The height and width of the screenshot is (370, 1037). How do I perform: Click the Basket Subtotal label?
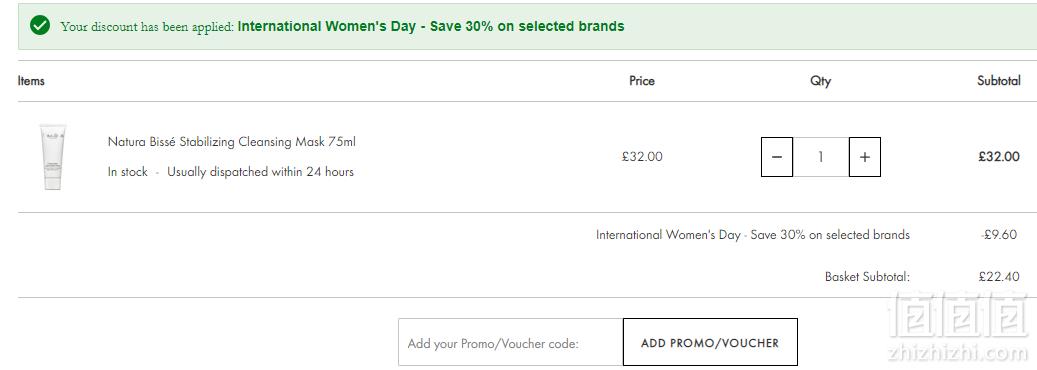[867, 277]
